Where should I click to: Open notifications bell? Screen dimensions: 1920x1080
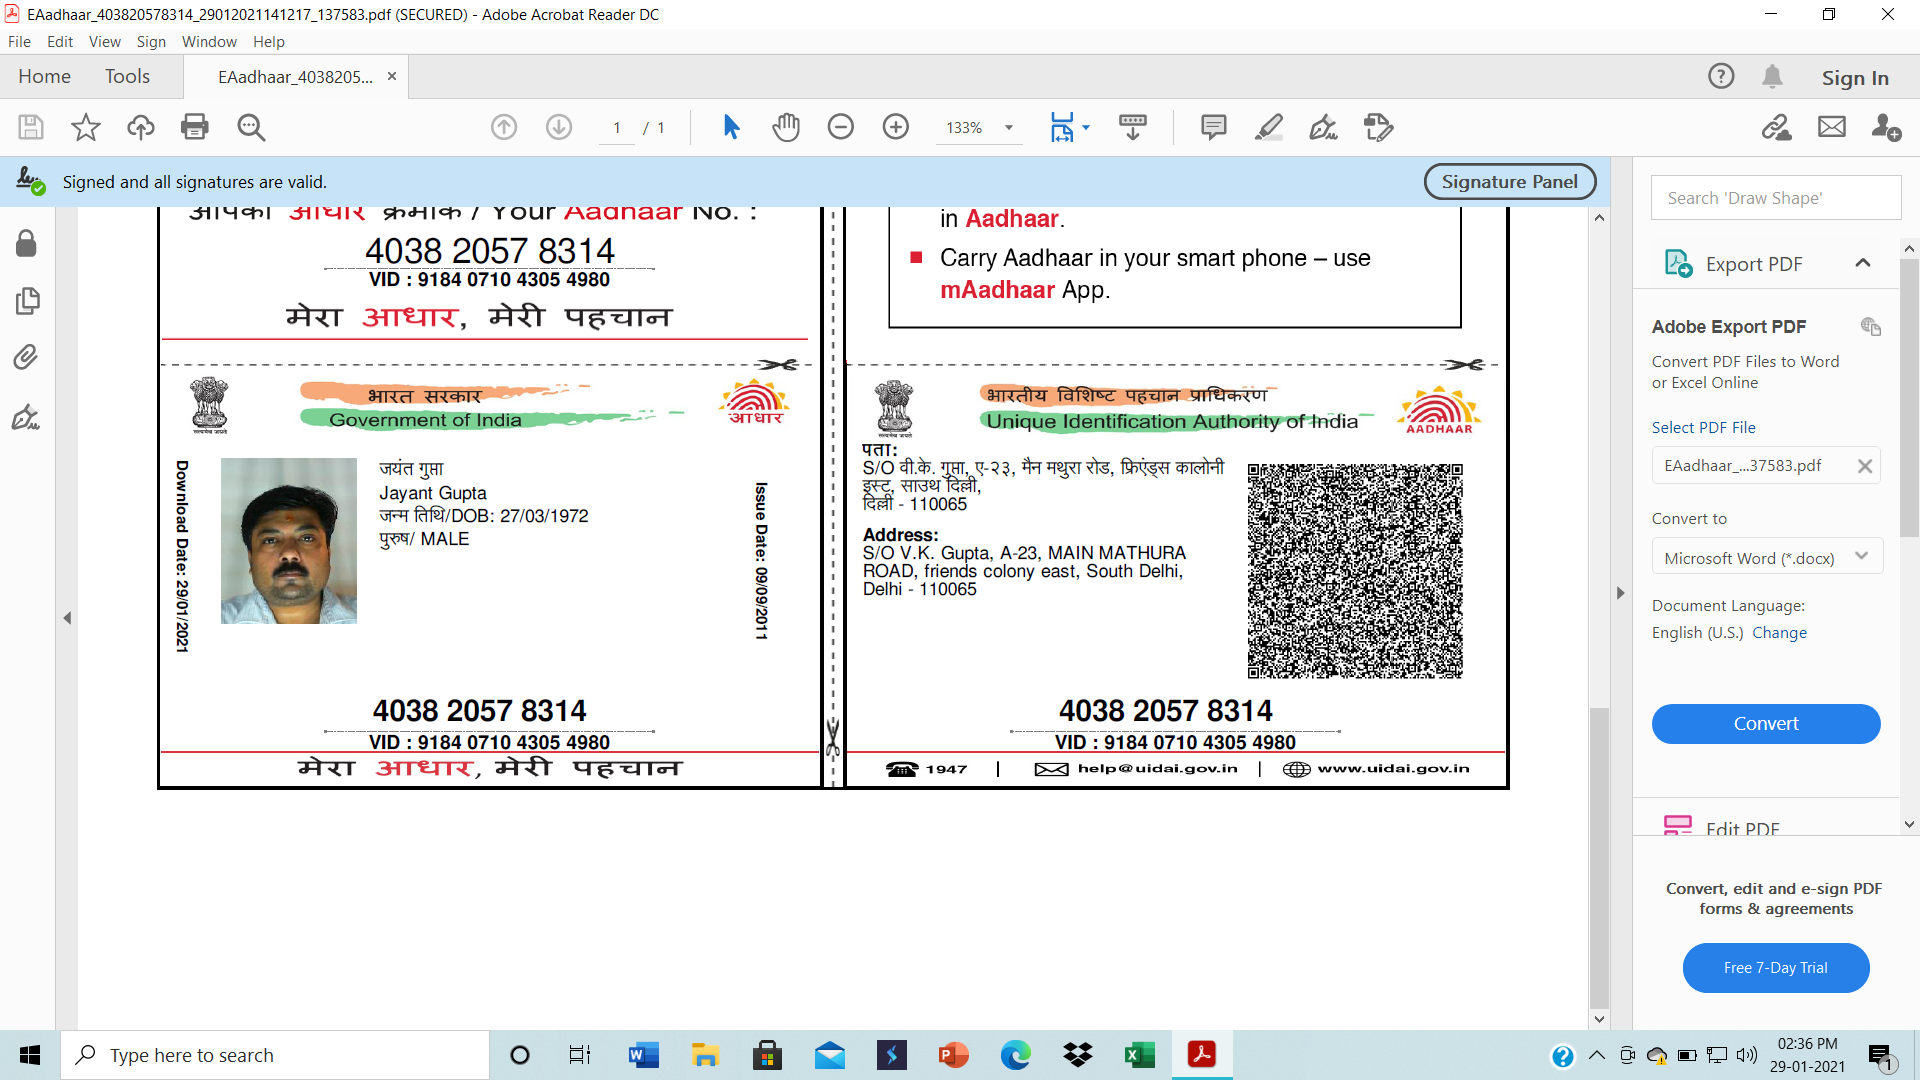1773,76
